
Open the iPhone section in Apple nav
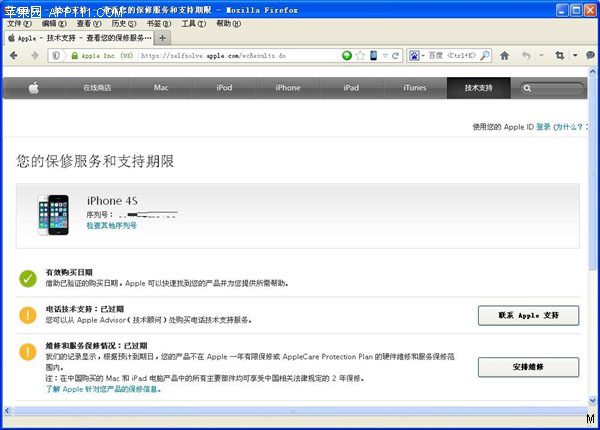288,88
